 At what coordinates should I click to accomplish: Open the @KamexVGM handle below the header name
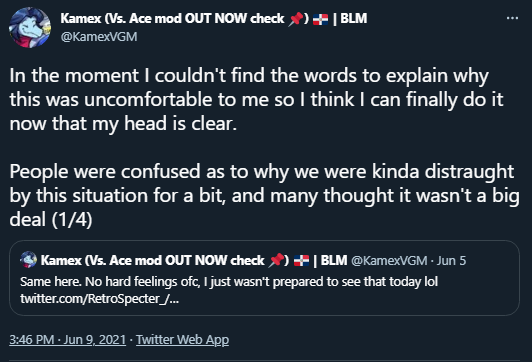[99, 37]
